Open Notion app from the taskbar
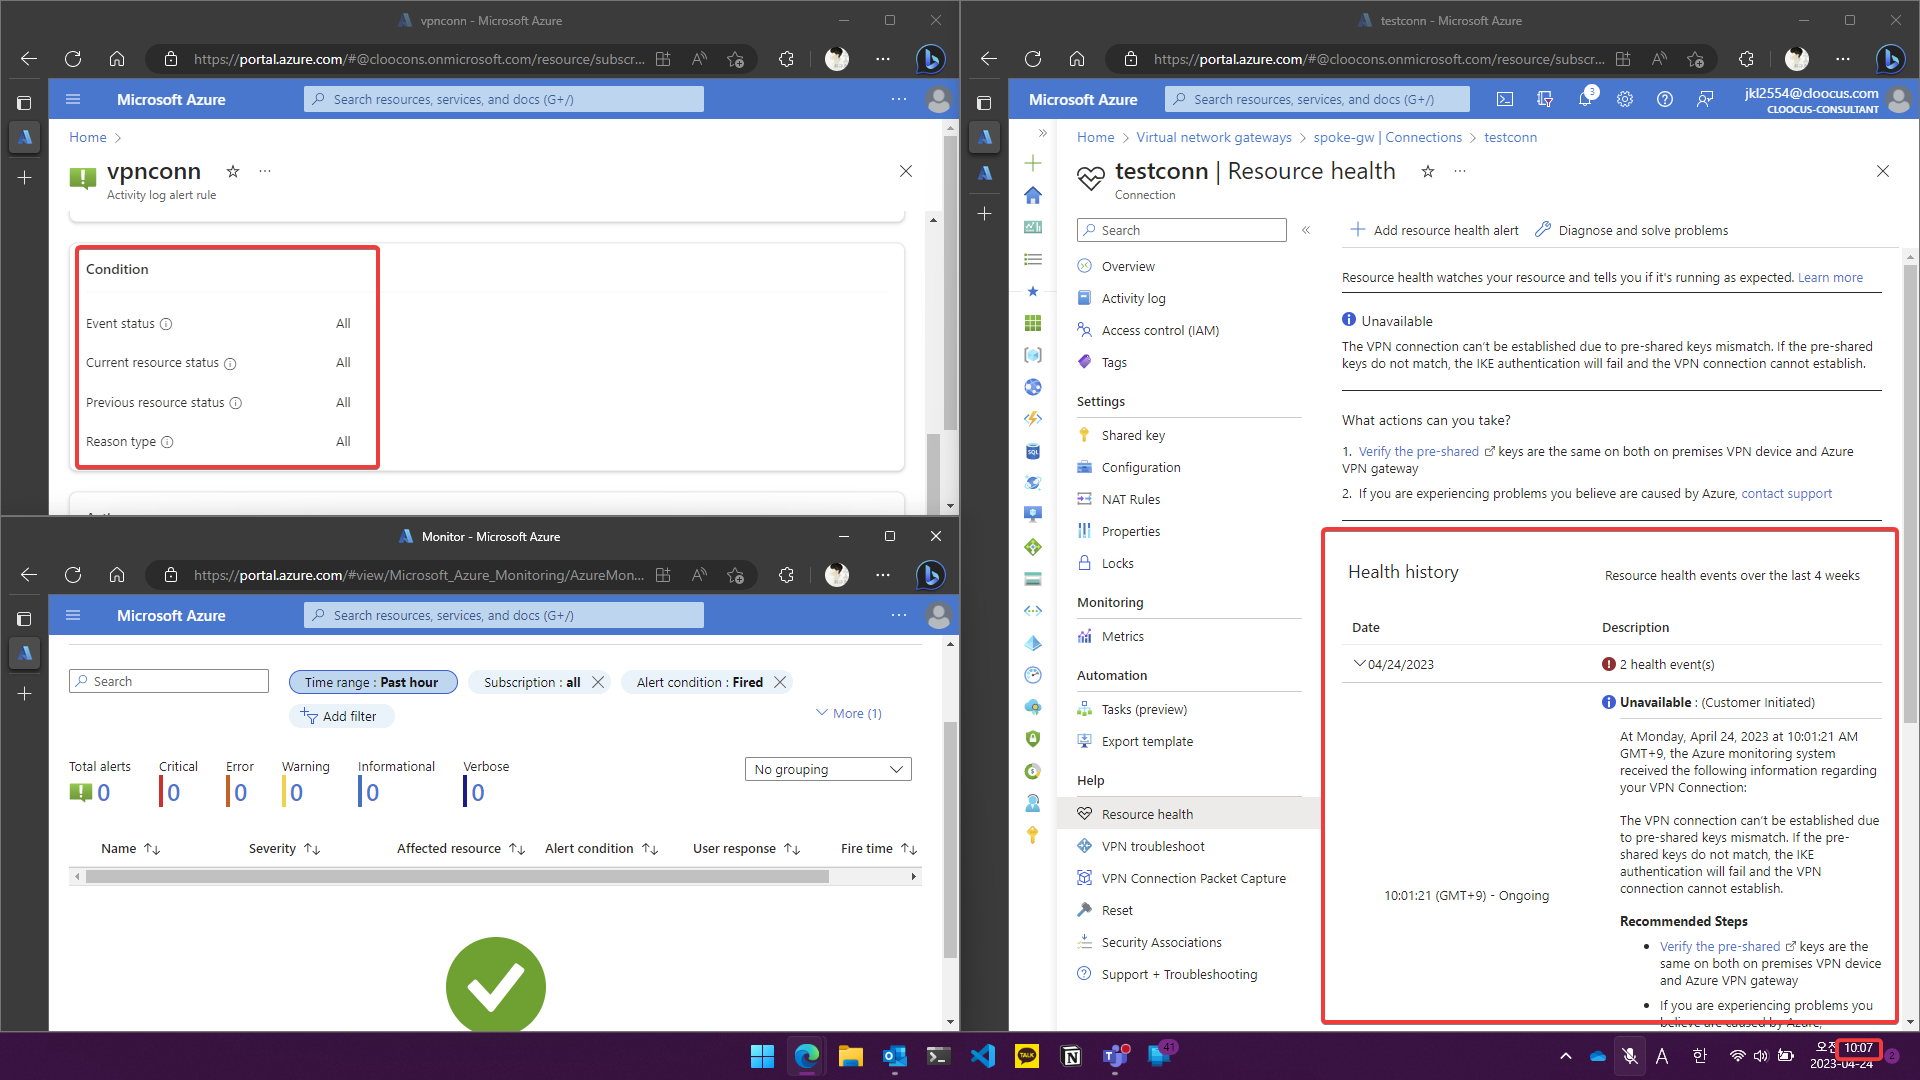Screen dimensions: 1920x1080 1071,1055
